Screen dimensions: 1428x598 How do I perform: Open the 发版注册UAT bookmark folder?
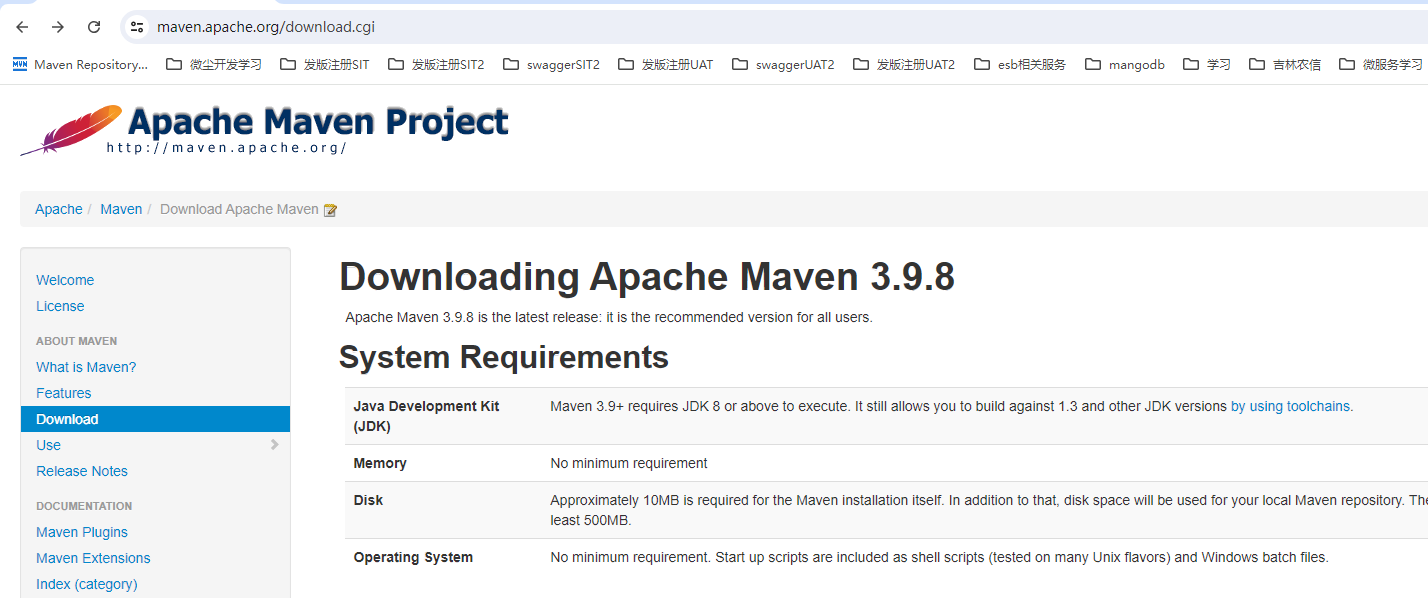pos(666,64)
